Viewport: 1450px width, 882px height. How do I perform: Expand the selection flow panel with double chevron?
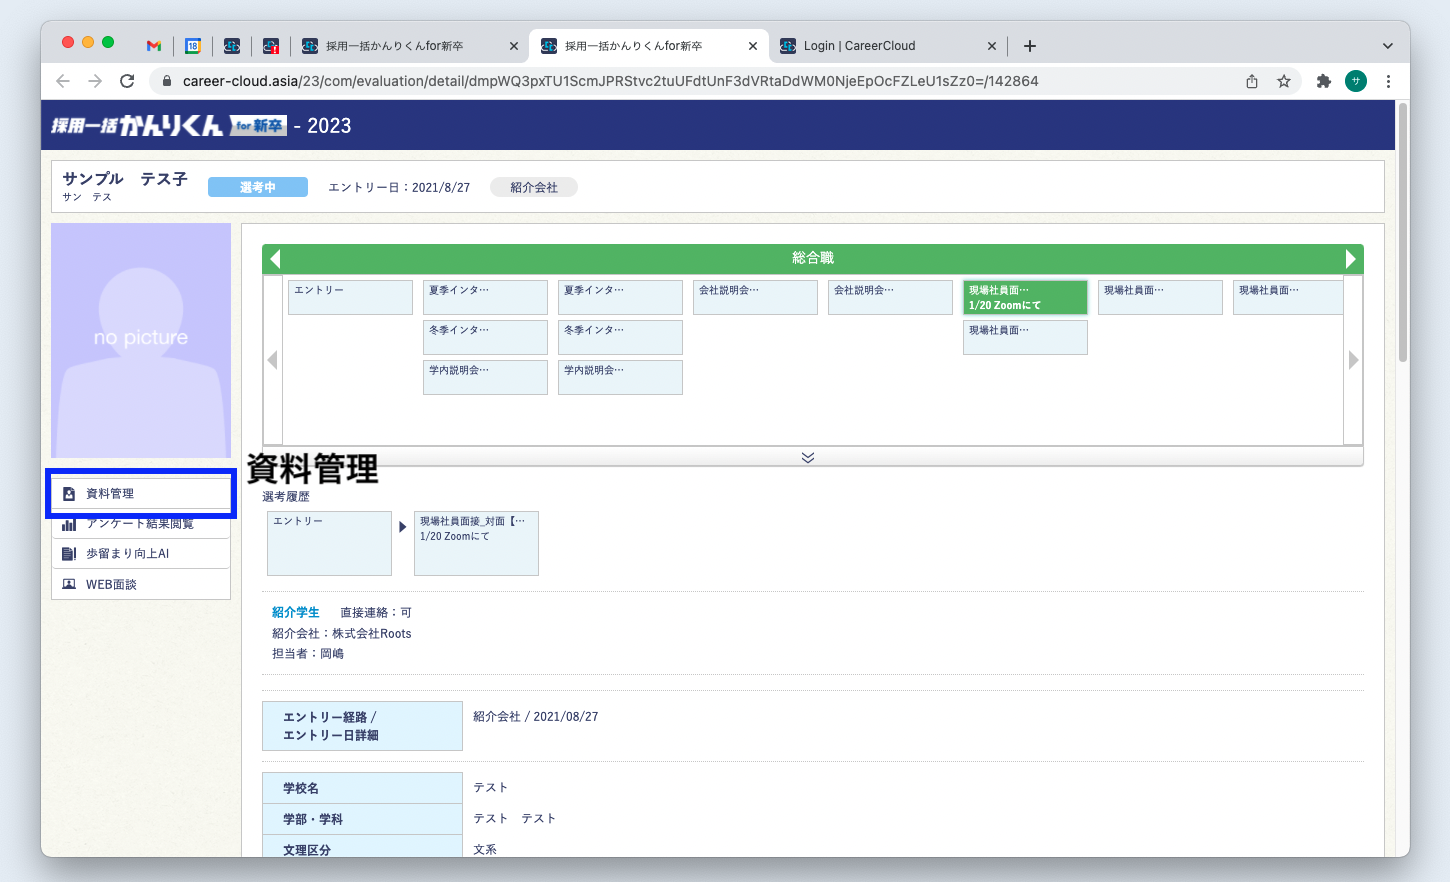pyautogui.click(x=808, y=457)
